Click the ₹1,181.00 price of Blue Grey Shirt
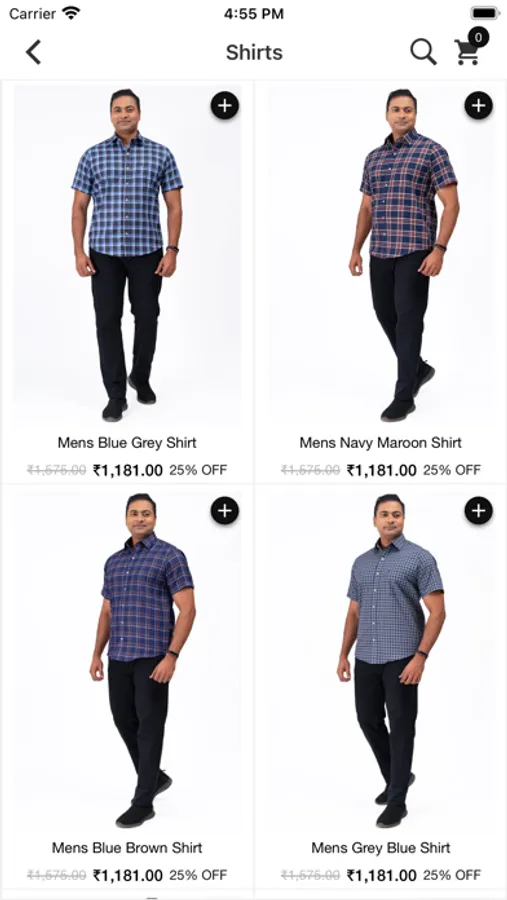Image resolution: width=507 pixels, height=900 pixels. tap(128, 471)
